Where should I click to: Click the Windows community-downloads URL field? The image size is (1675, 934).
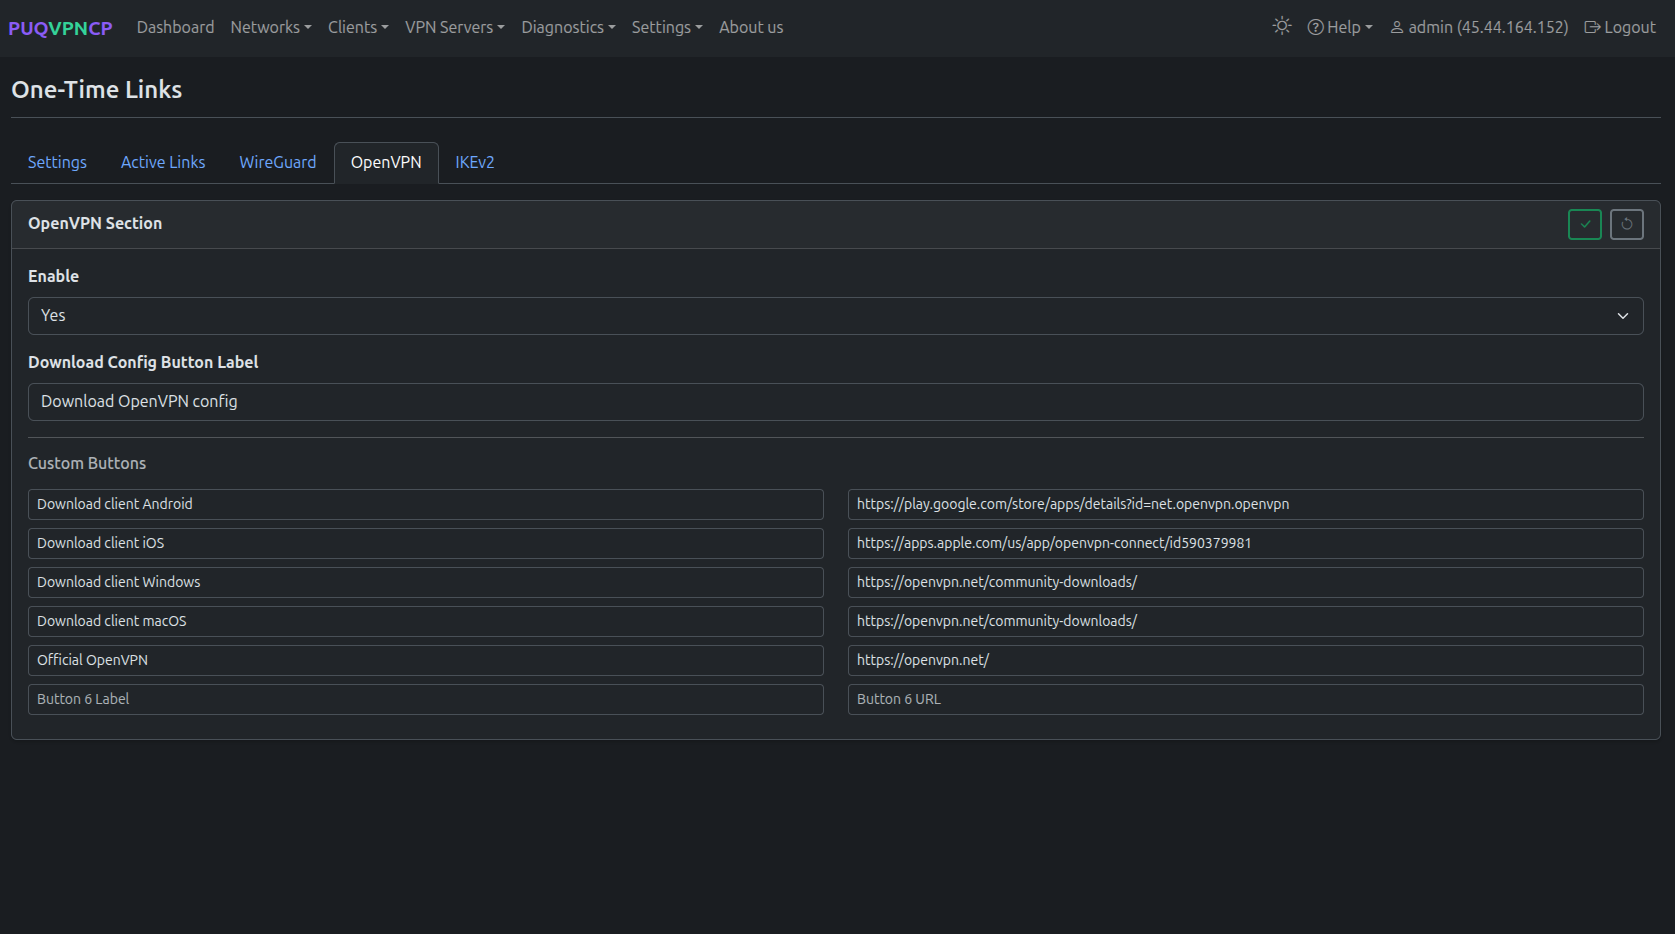click(1246, 582)
